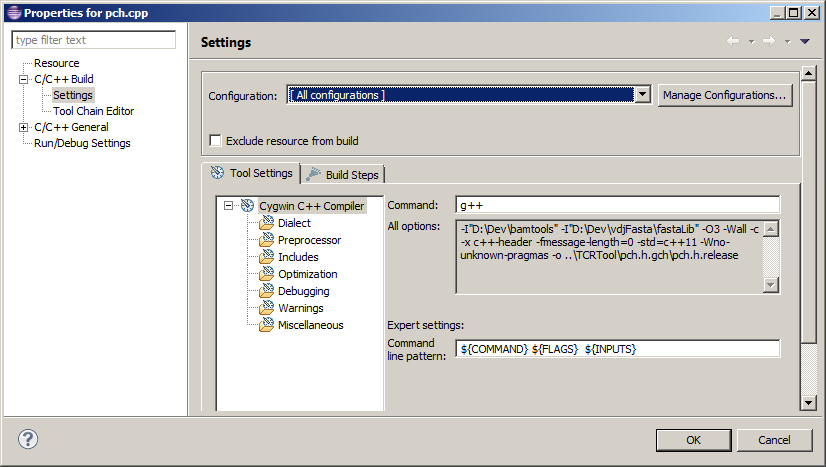Viewport: 826px width, 467px height.
Task: Click the Optimization settings icon
Action: coord(266,274)
